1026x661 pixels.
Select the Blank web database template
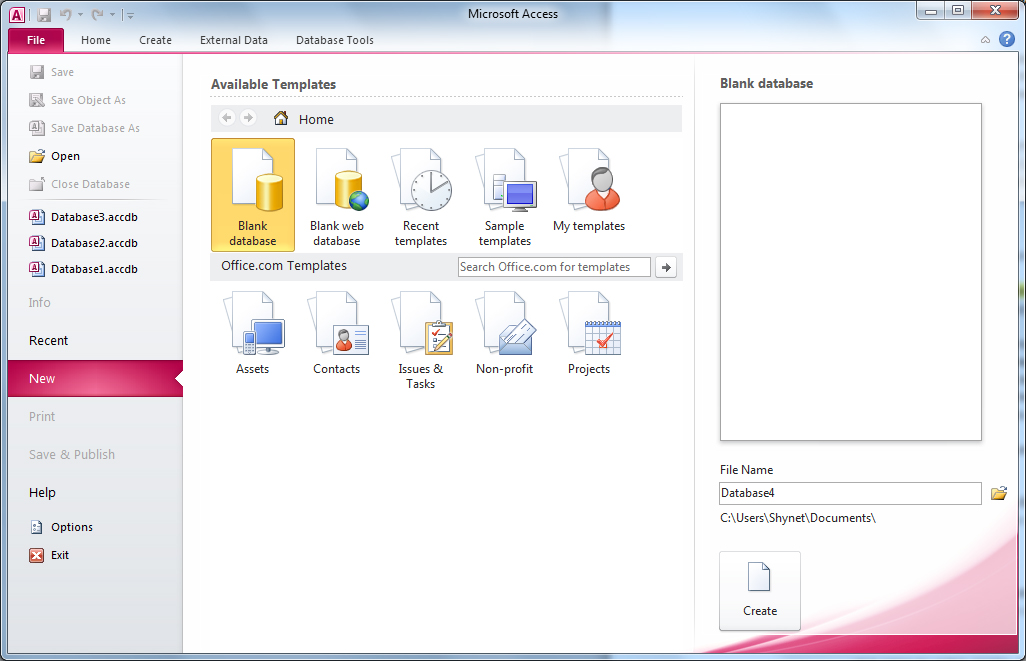pos(336,196)
